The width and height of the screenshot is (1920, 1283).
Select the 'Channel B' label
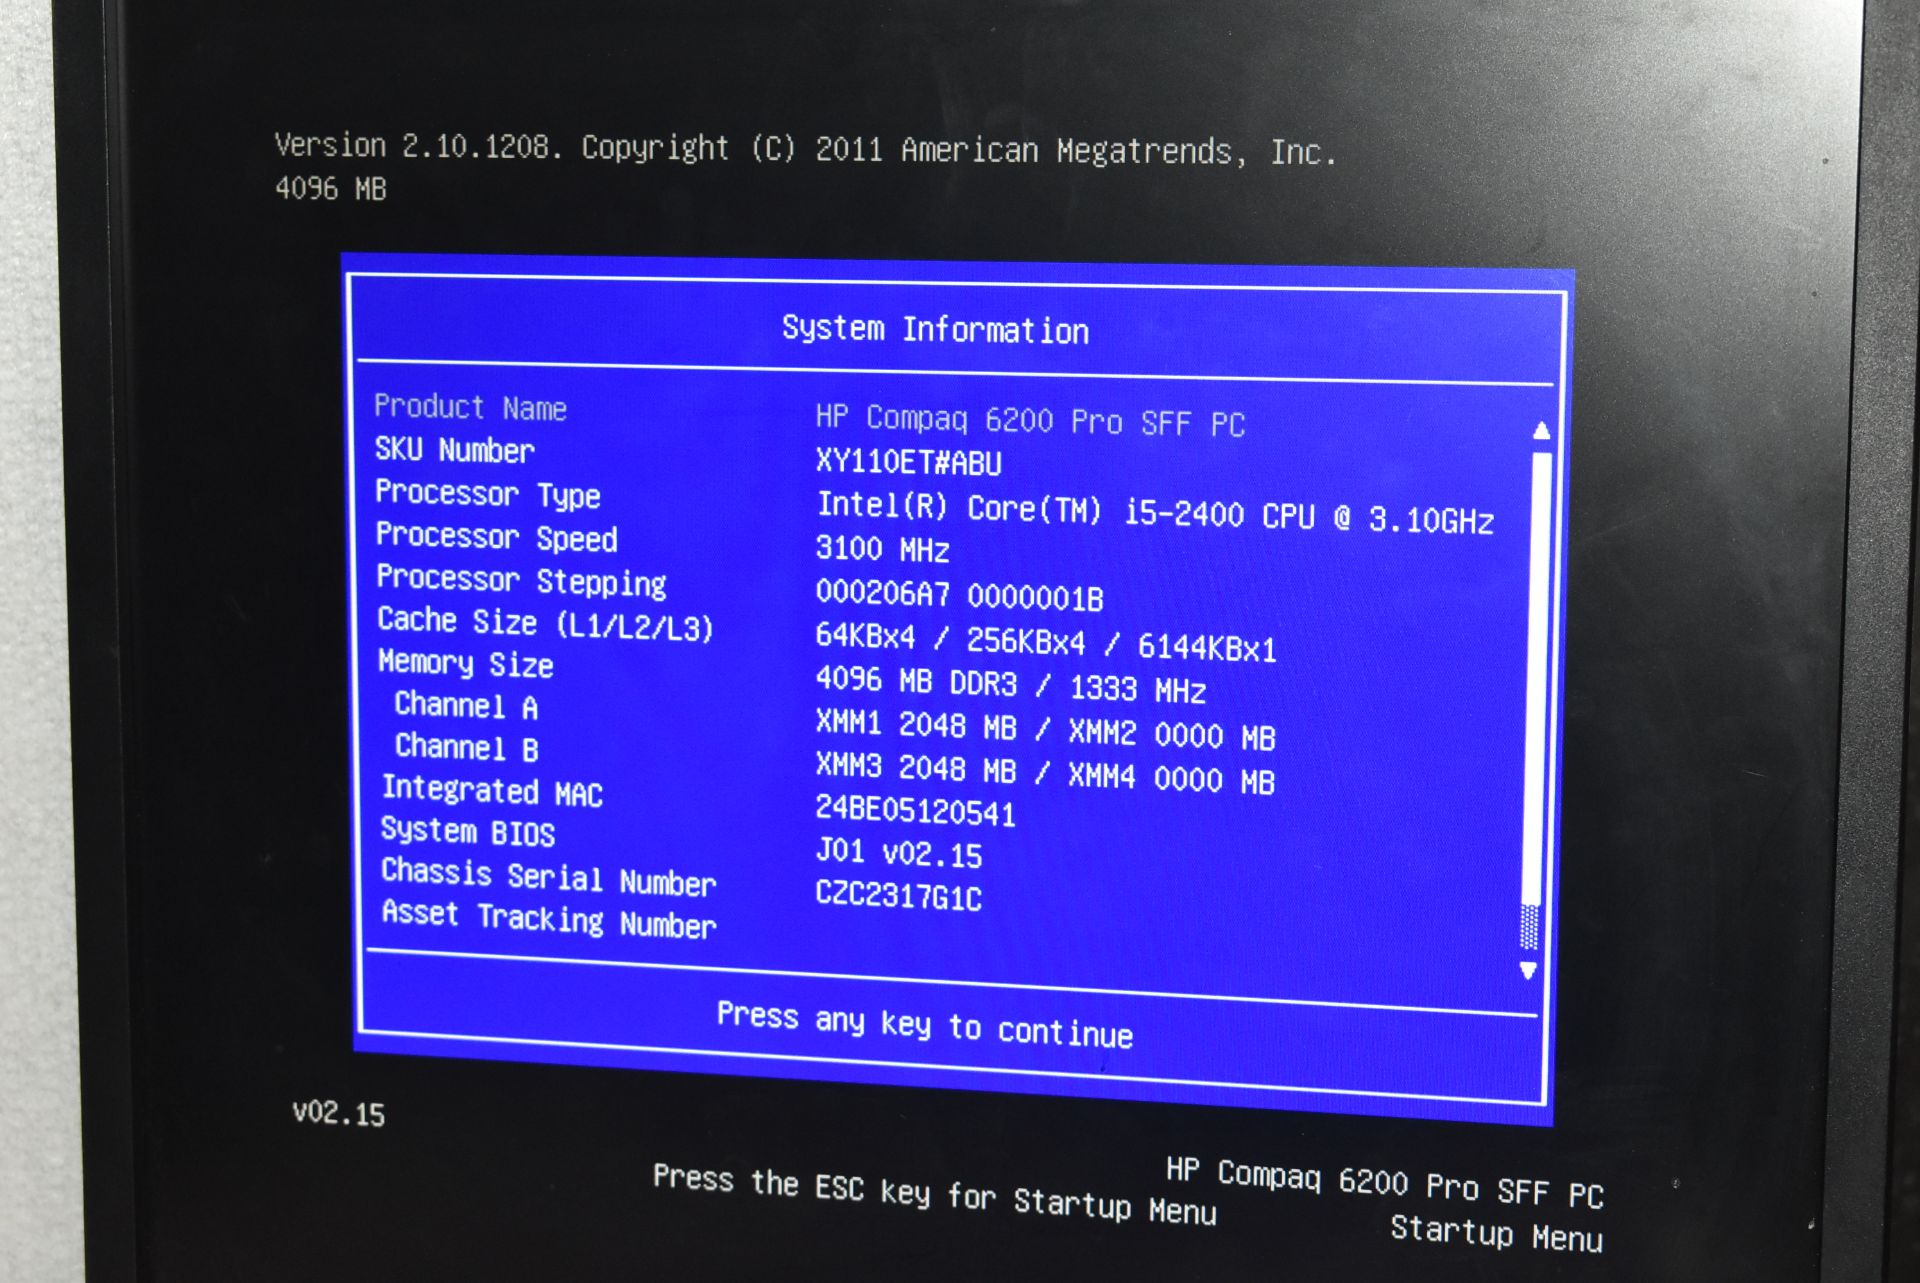click(466, 747)
